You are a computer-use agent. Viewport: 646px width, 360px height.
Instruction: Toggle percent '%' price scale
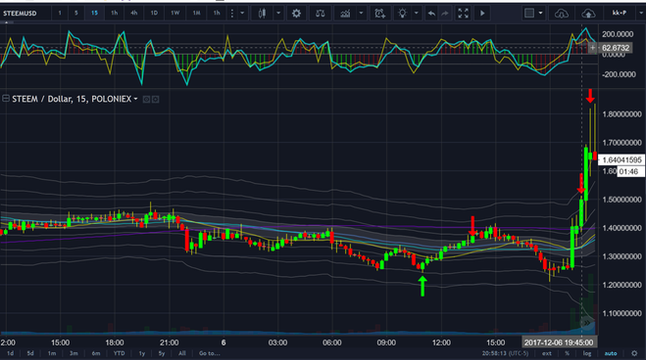[x=567, y=353]
